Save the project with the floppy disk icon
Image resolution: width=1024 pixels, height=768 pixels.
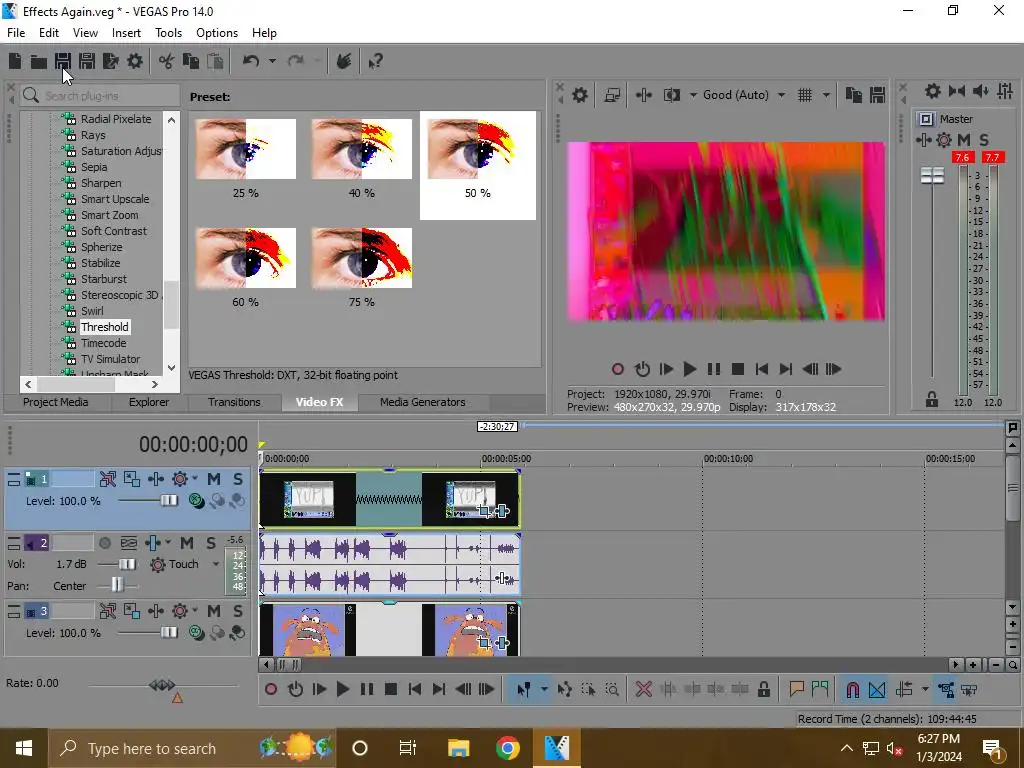(63, 61)
